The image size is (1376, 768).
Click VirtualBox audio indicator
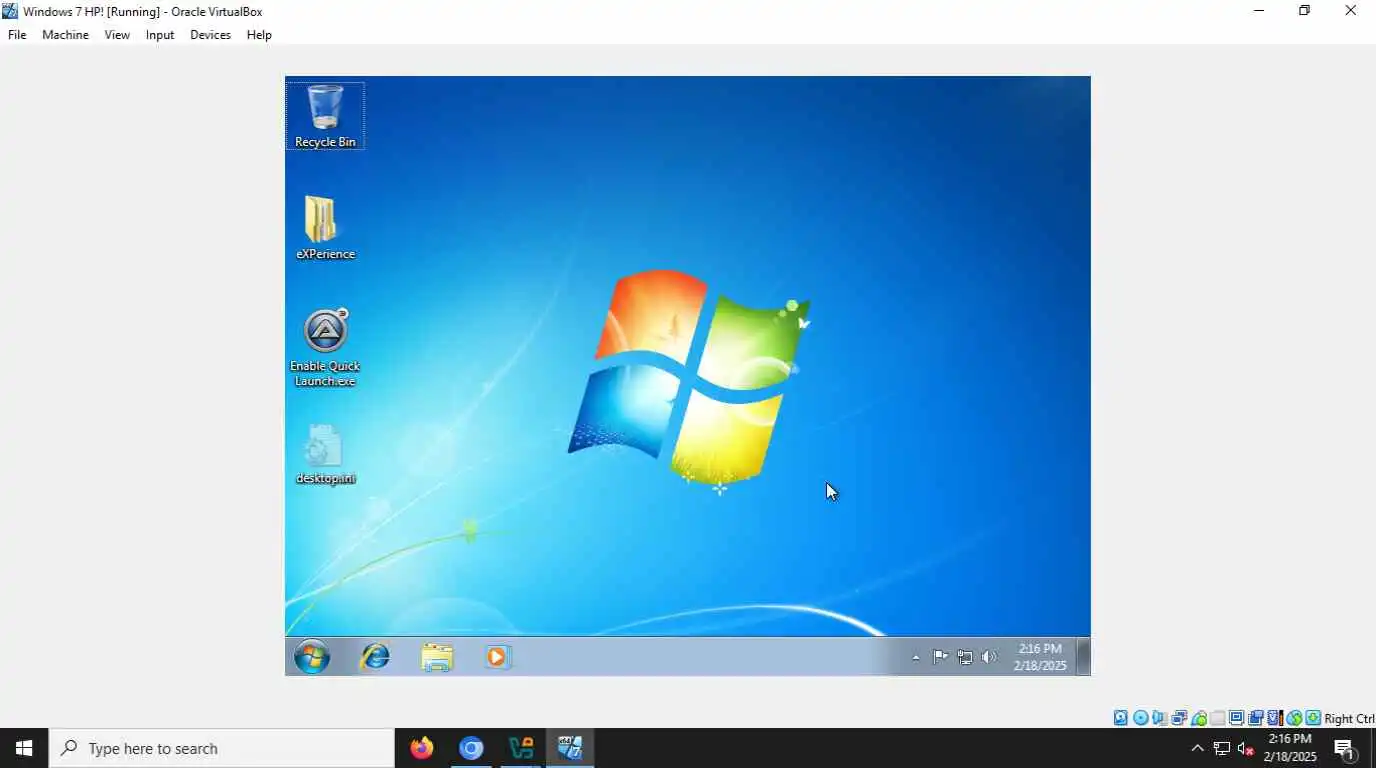pos(1159,718)
